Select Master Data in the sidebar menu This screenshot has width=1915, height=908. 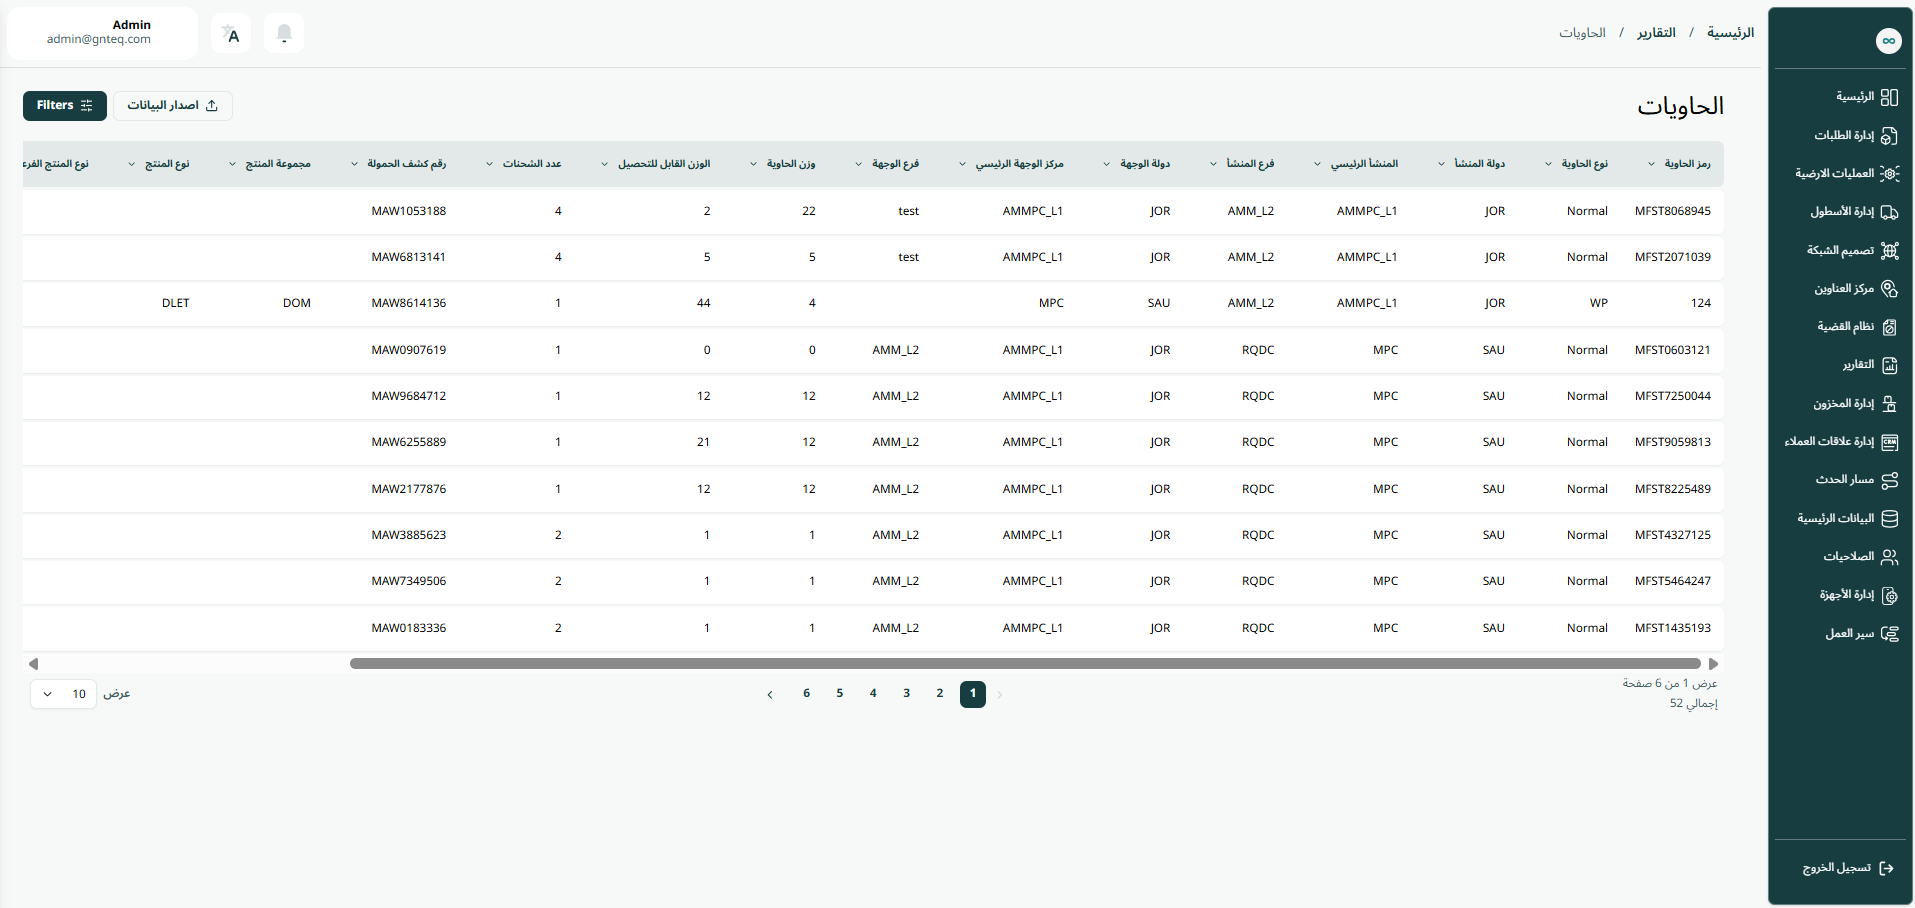pos(1836,519)
